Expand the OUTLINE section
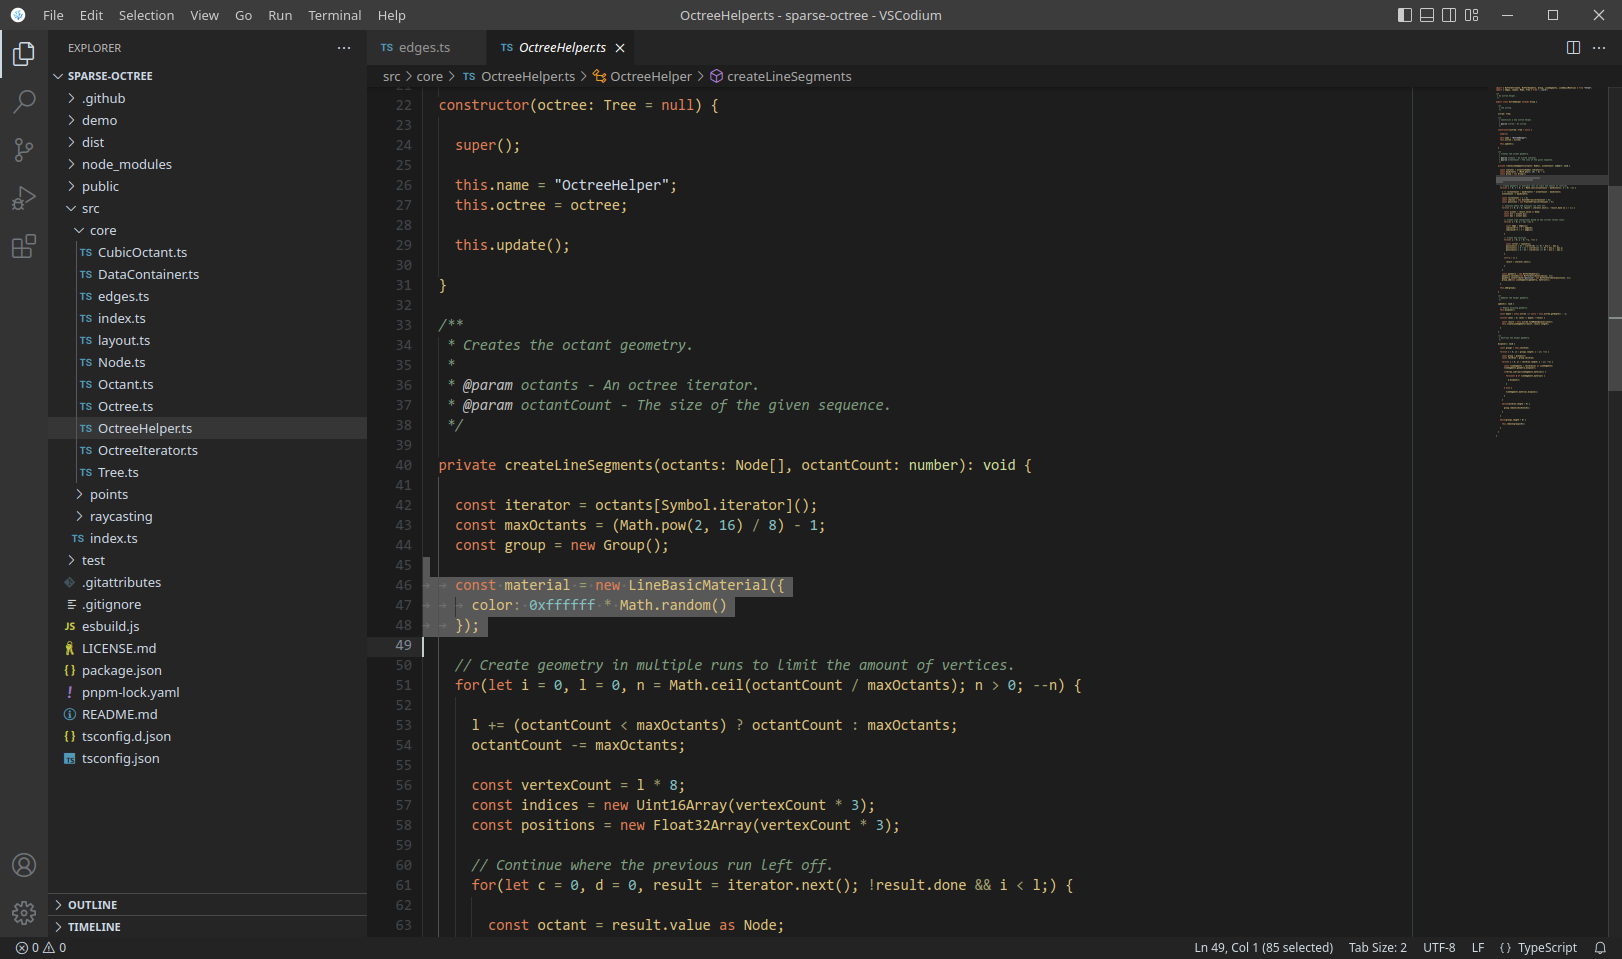The height and width of the screenshot is (959, 1622). point(208,905)
